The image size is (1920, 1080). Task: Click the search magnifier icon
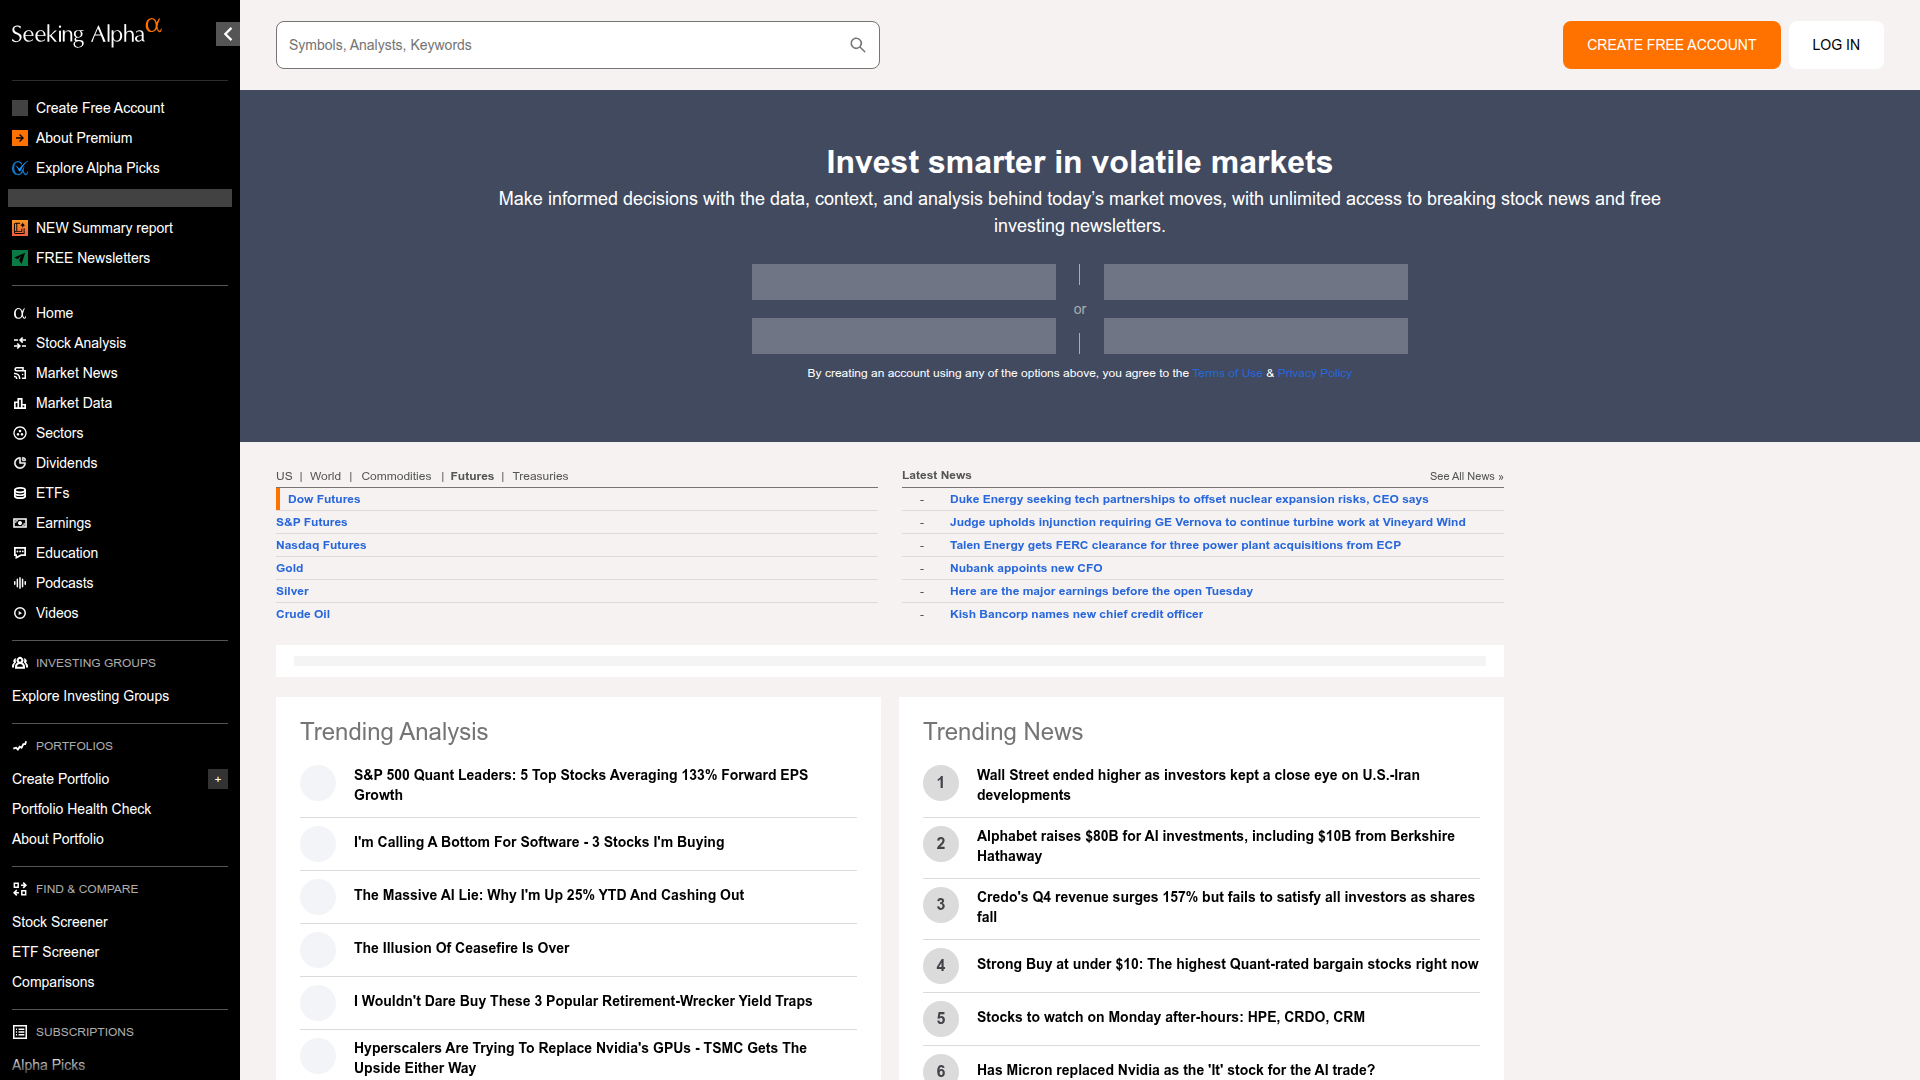pyautogui.click(x=858, y=45)
